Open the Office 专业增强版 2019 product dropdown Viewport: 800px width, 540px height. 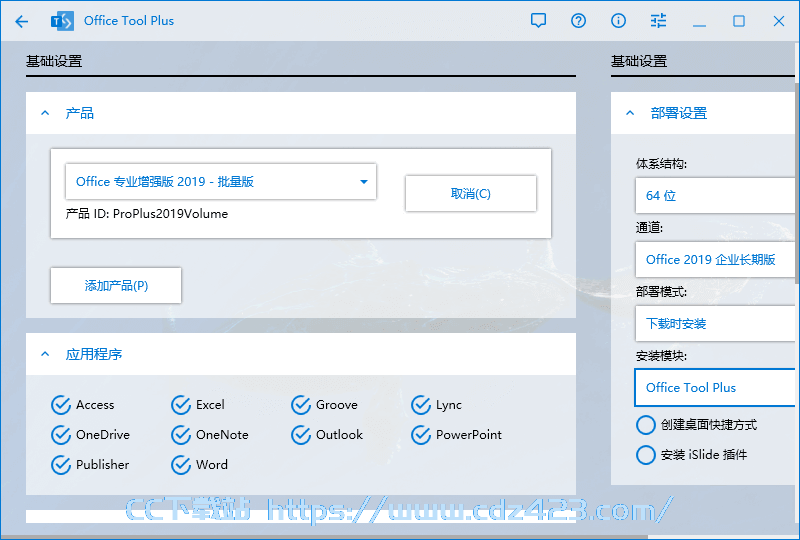click(221, 182)
